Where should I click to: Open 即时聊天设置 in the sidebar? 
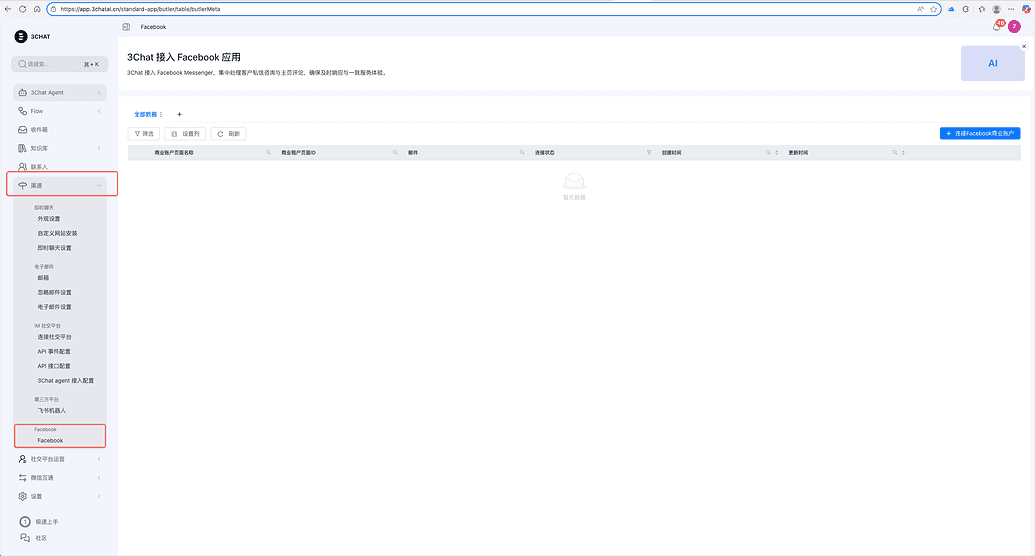(x=54, y=248)
